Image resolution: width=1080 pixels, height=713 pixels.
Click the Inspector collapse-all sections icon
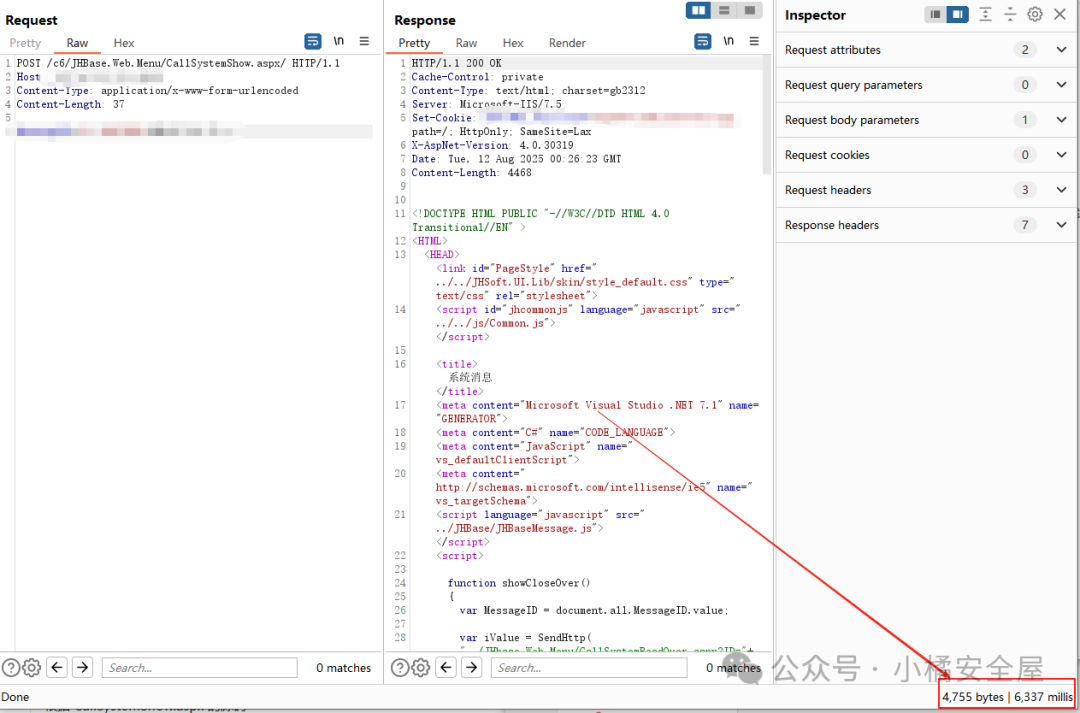[x=1010, y=14]
